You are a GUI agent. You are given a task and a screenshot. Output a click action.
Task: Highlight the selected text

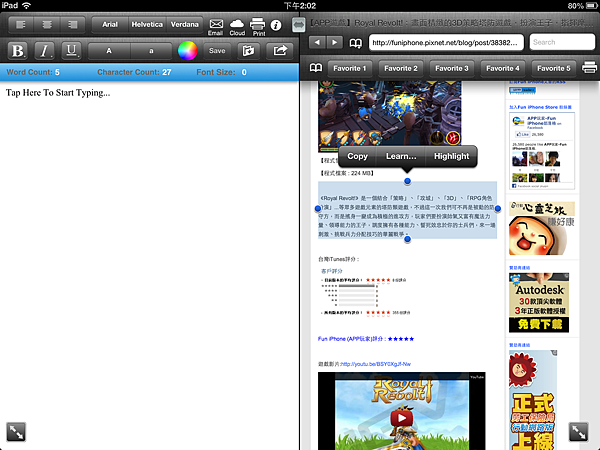[452, 156]
